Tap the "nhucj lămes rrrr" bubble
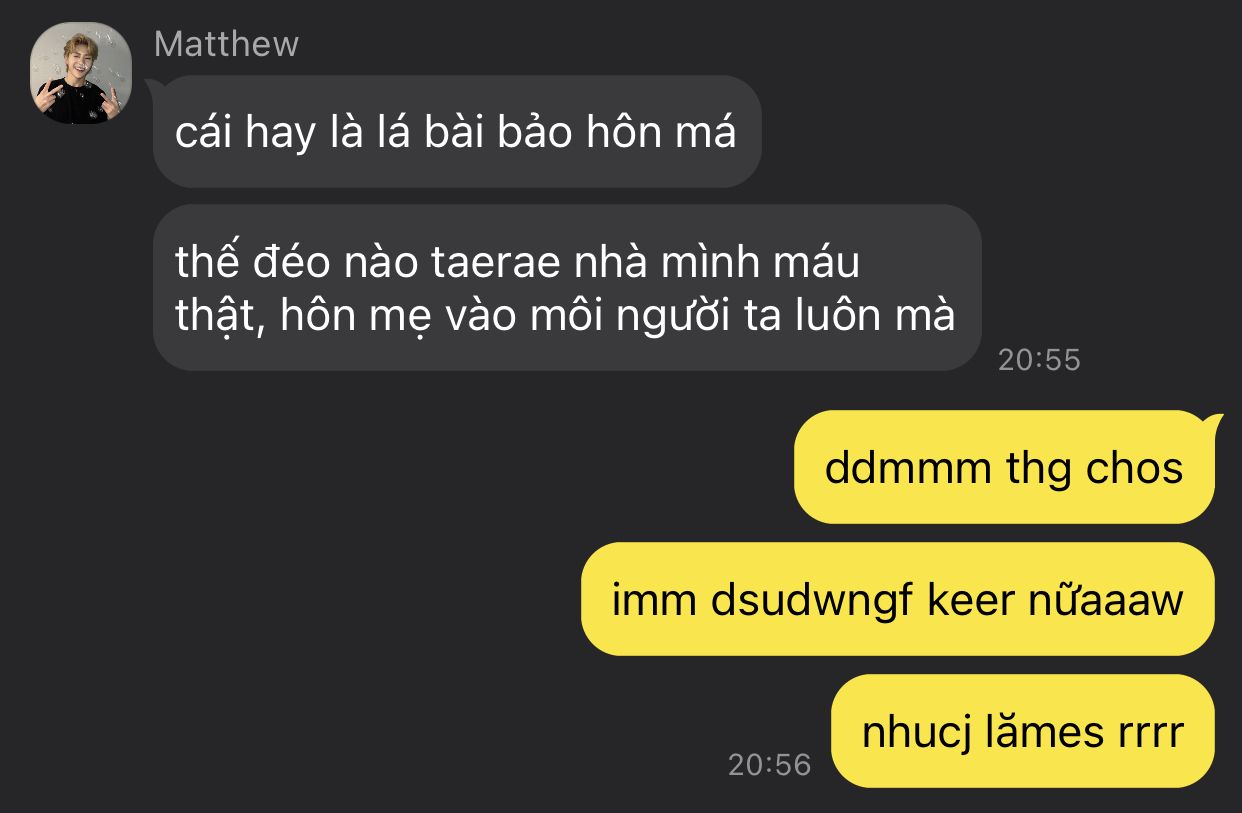 point(1023,731)
